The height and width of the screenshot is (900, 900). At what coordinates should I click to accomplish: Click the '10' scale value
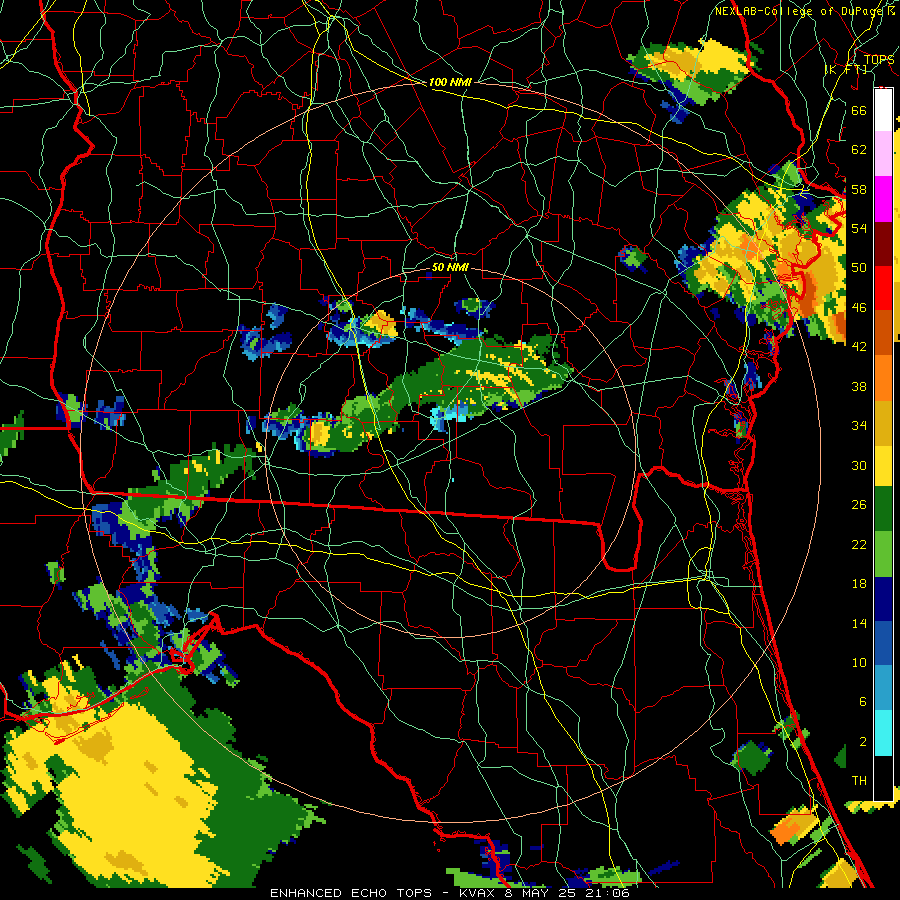coord(859,662)
